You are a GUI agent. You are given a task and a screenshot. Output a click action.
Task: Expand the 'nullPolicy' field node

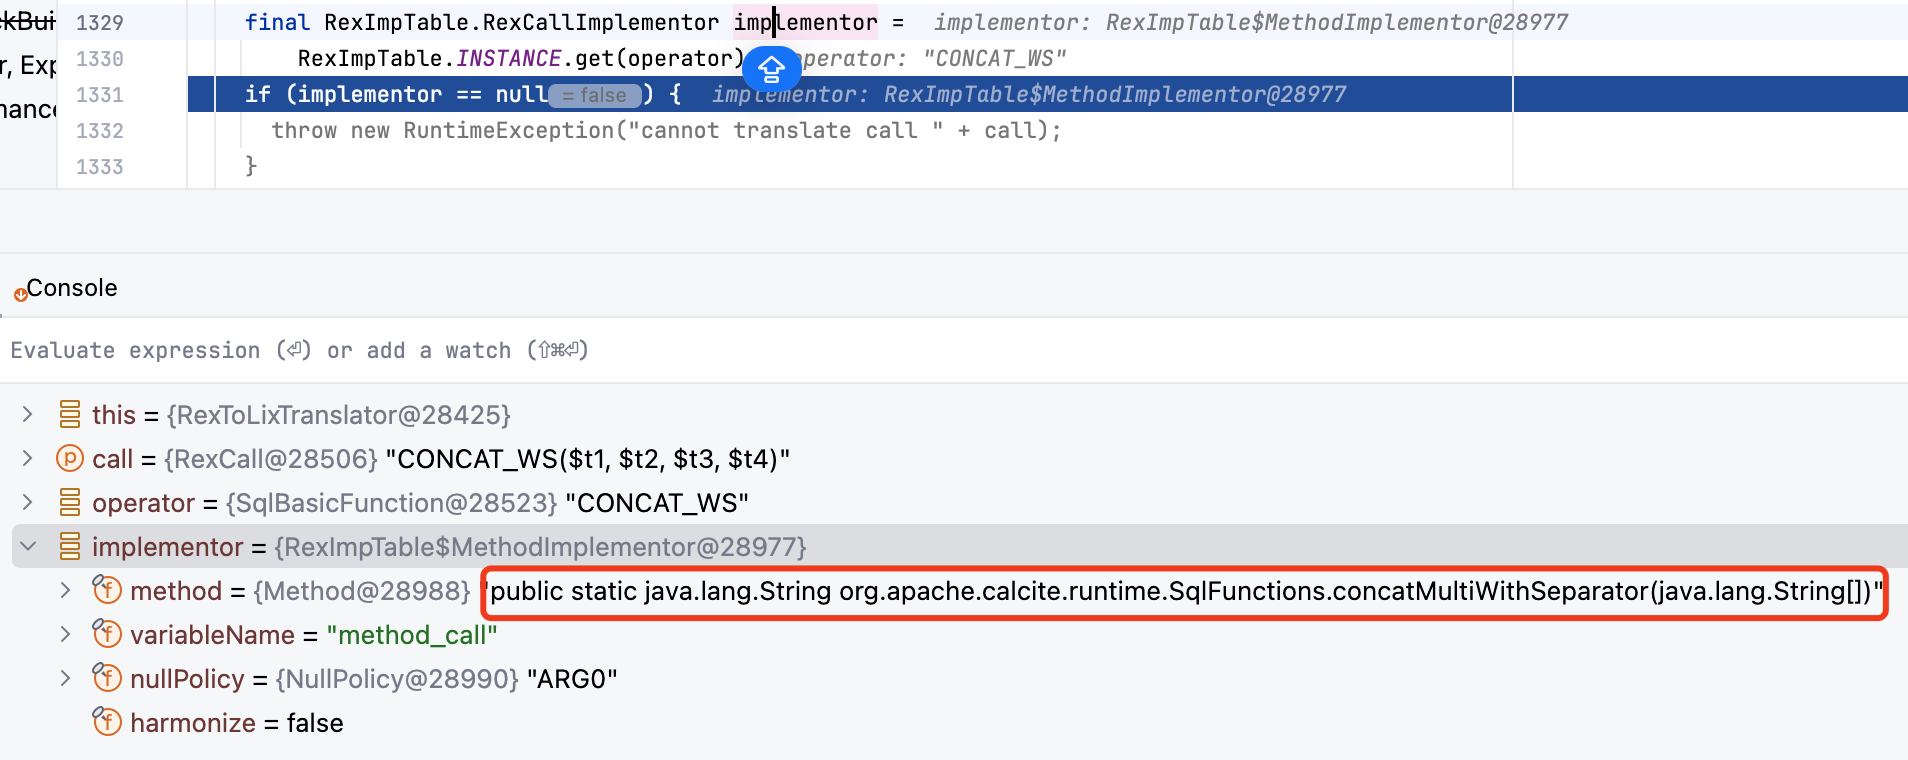pyautogui.click(x=65, y=678)
